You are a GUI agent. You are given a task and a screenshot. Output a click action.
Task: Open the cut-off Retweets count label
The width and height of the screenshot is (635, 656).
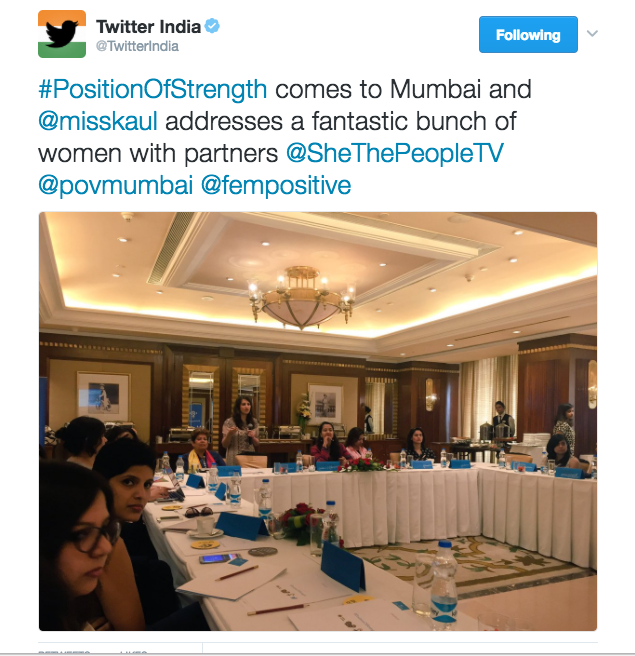pyautogui.click(x=64, y=652)
